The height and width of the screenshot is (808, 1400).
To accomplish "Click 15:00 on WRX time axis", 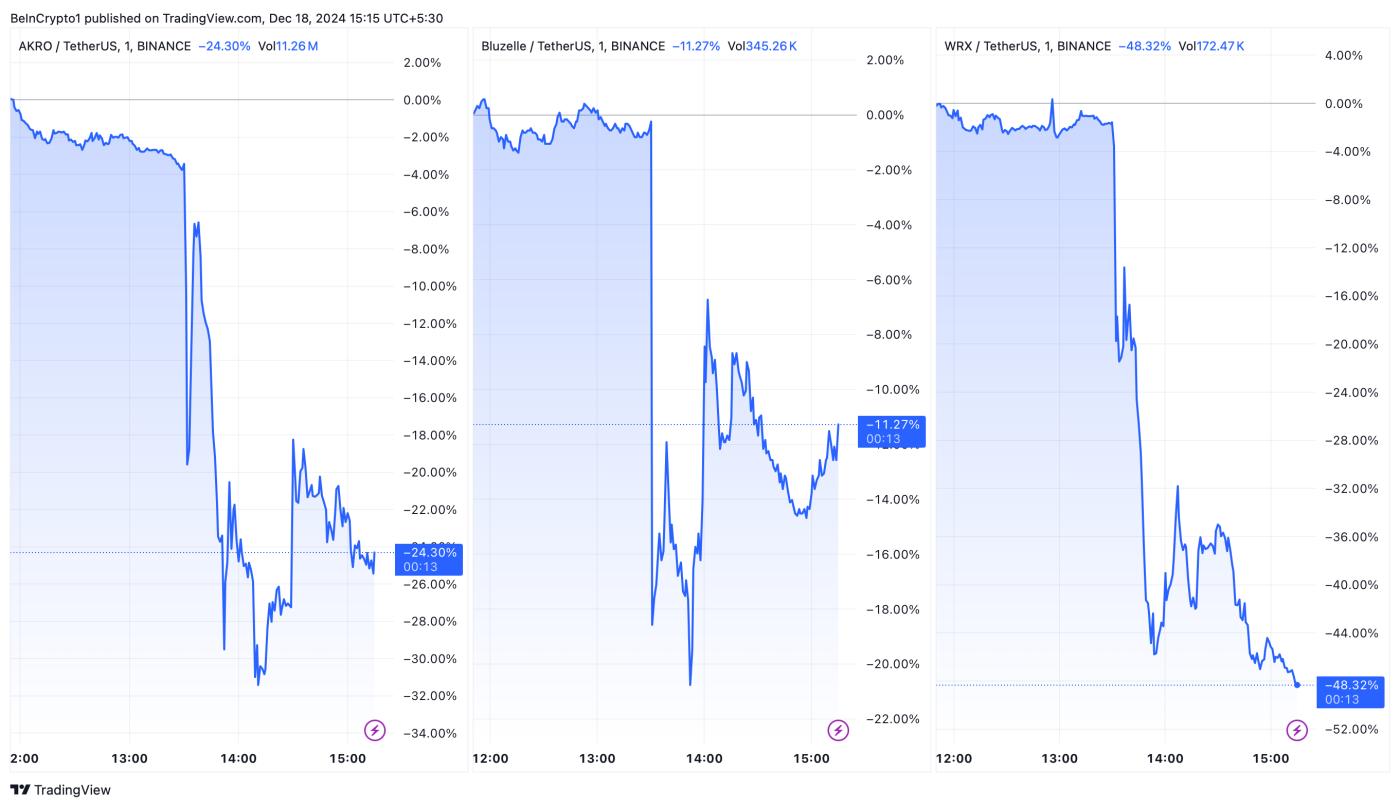I will [x=1270, y=758].
